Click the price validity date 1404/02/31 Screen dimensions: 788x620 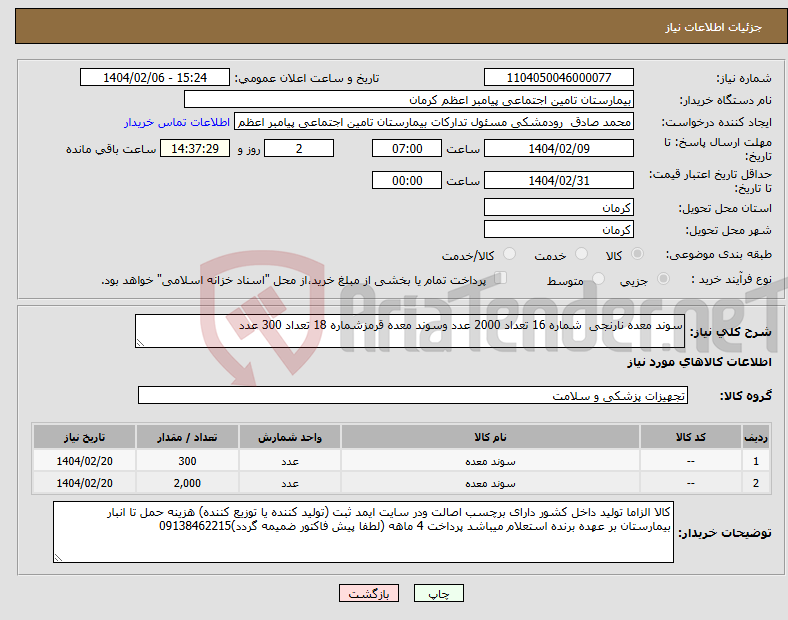tap(558, 180)
